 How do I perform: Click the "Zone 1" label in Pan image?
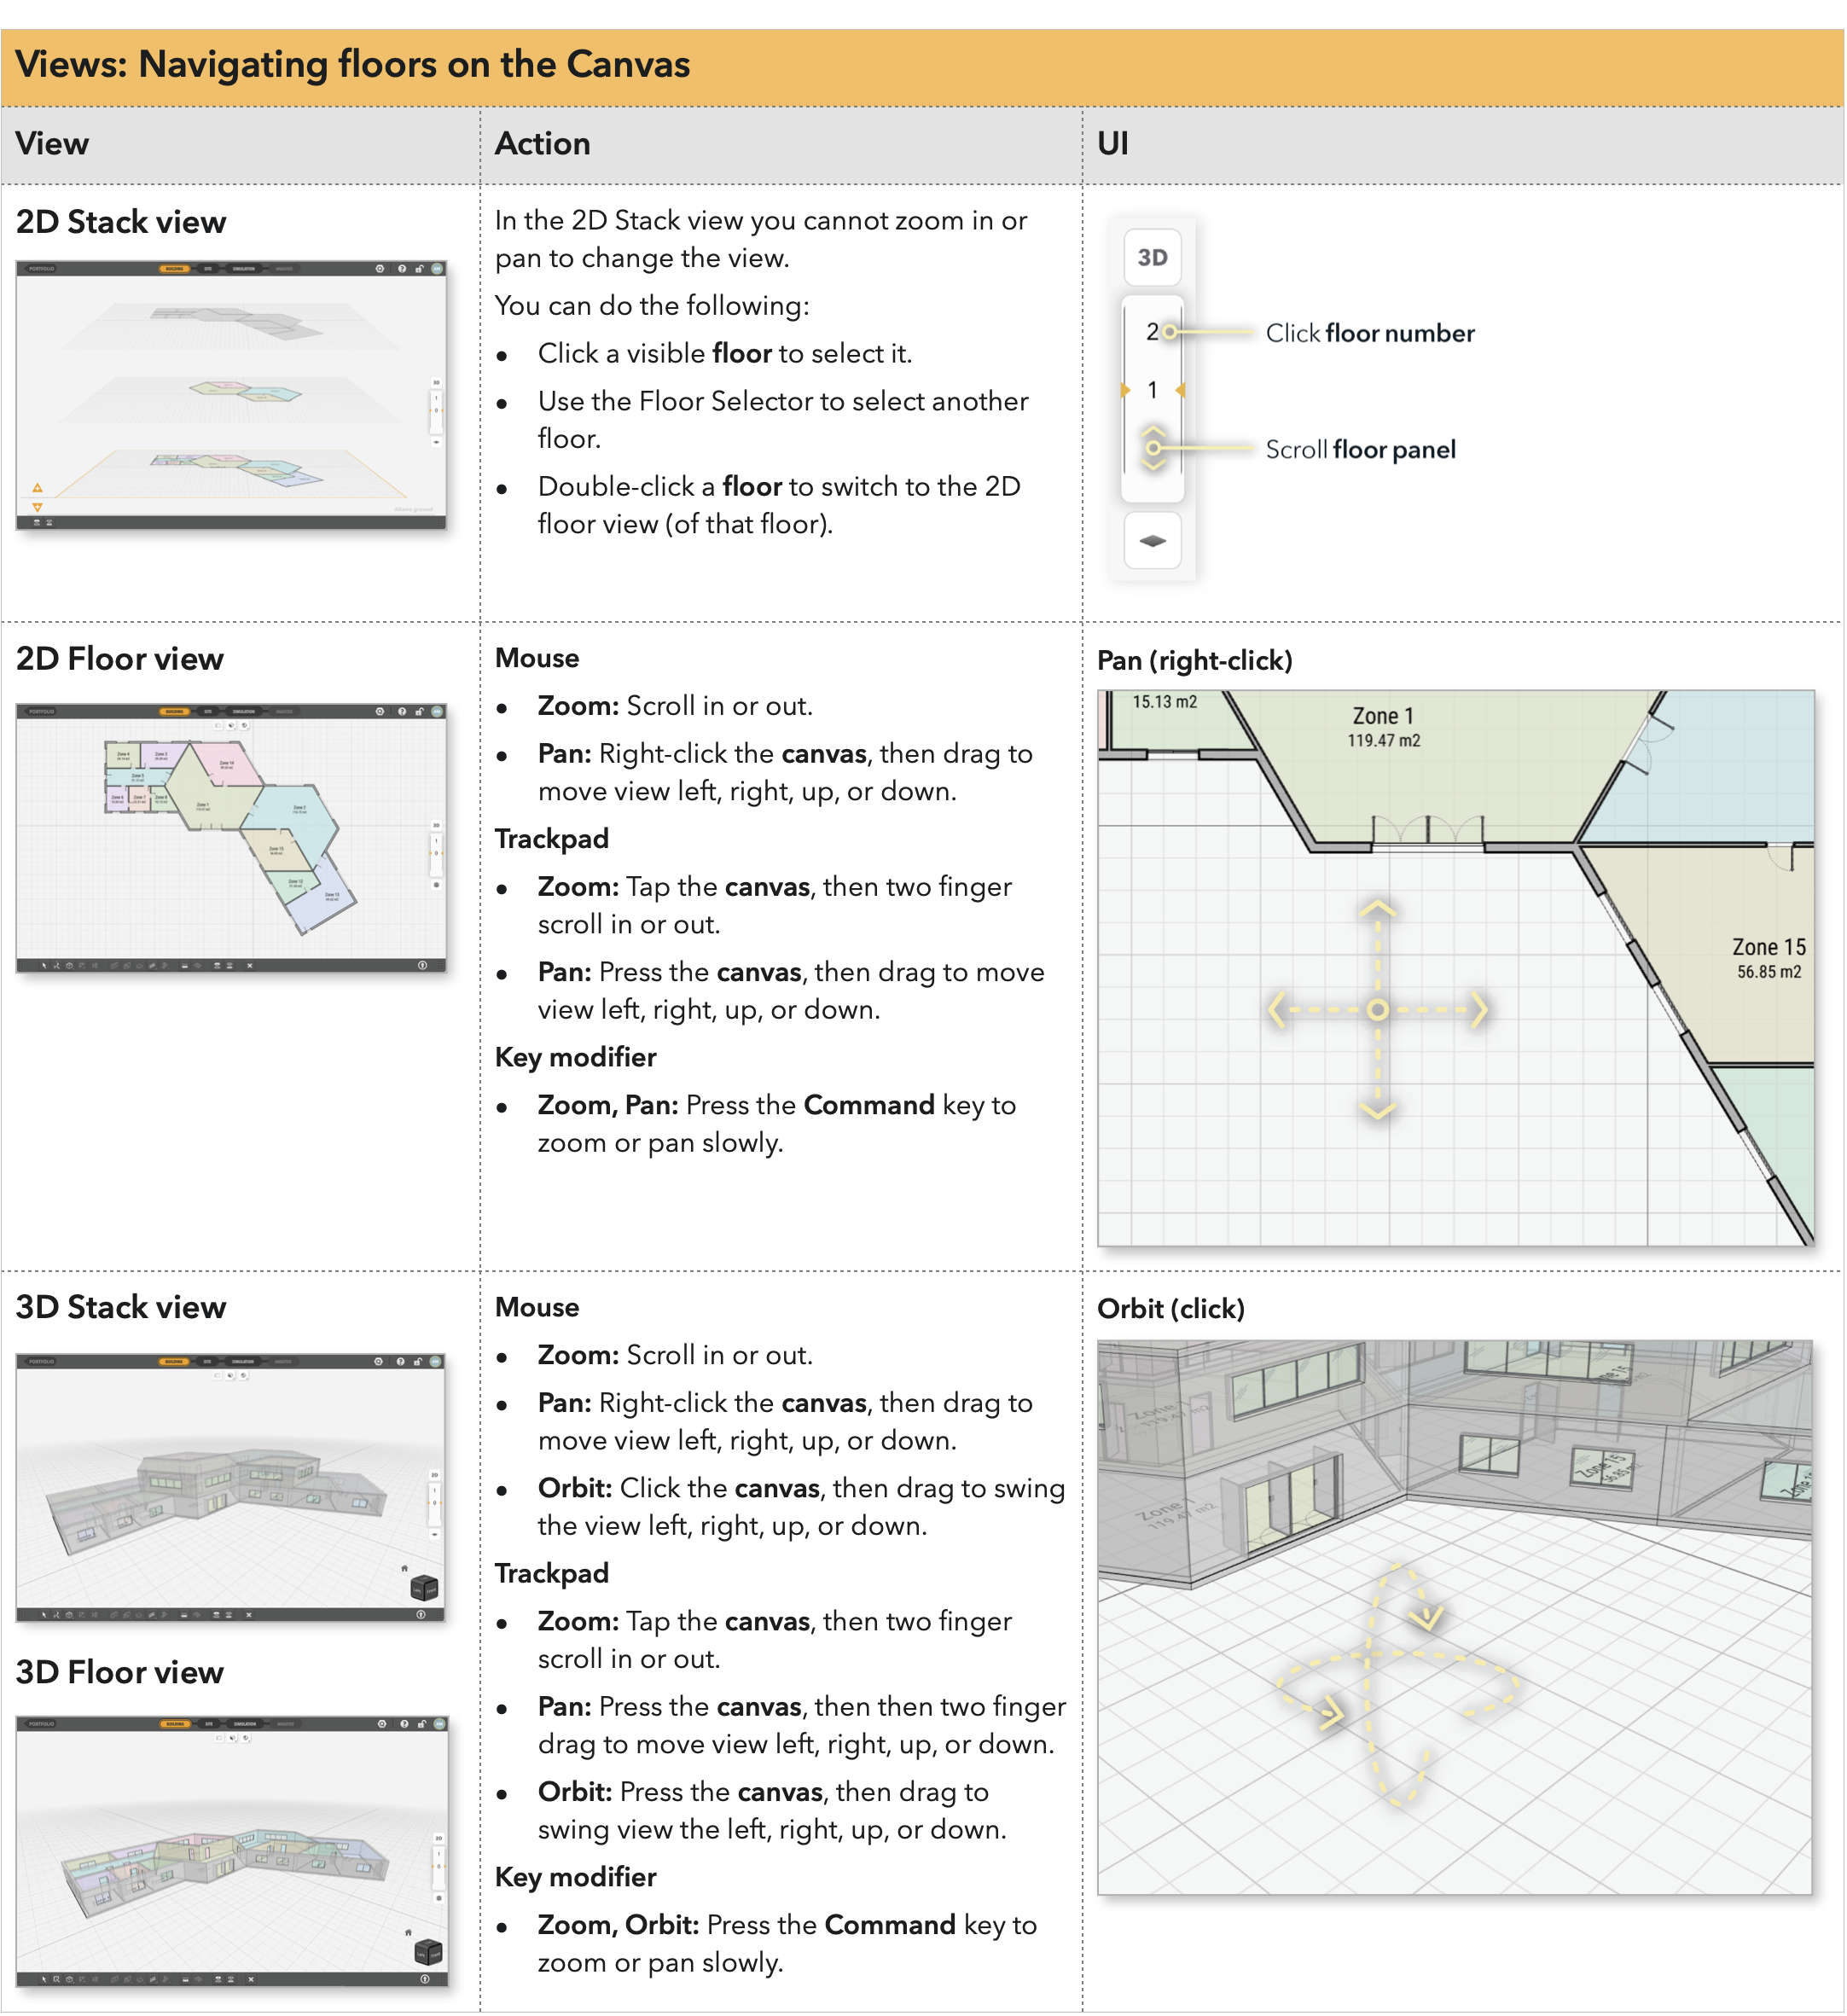click(x=1383, y=716)
